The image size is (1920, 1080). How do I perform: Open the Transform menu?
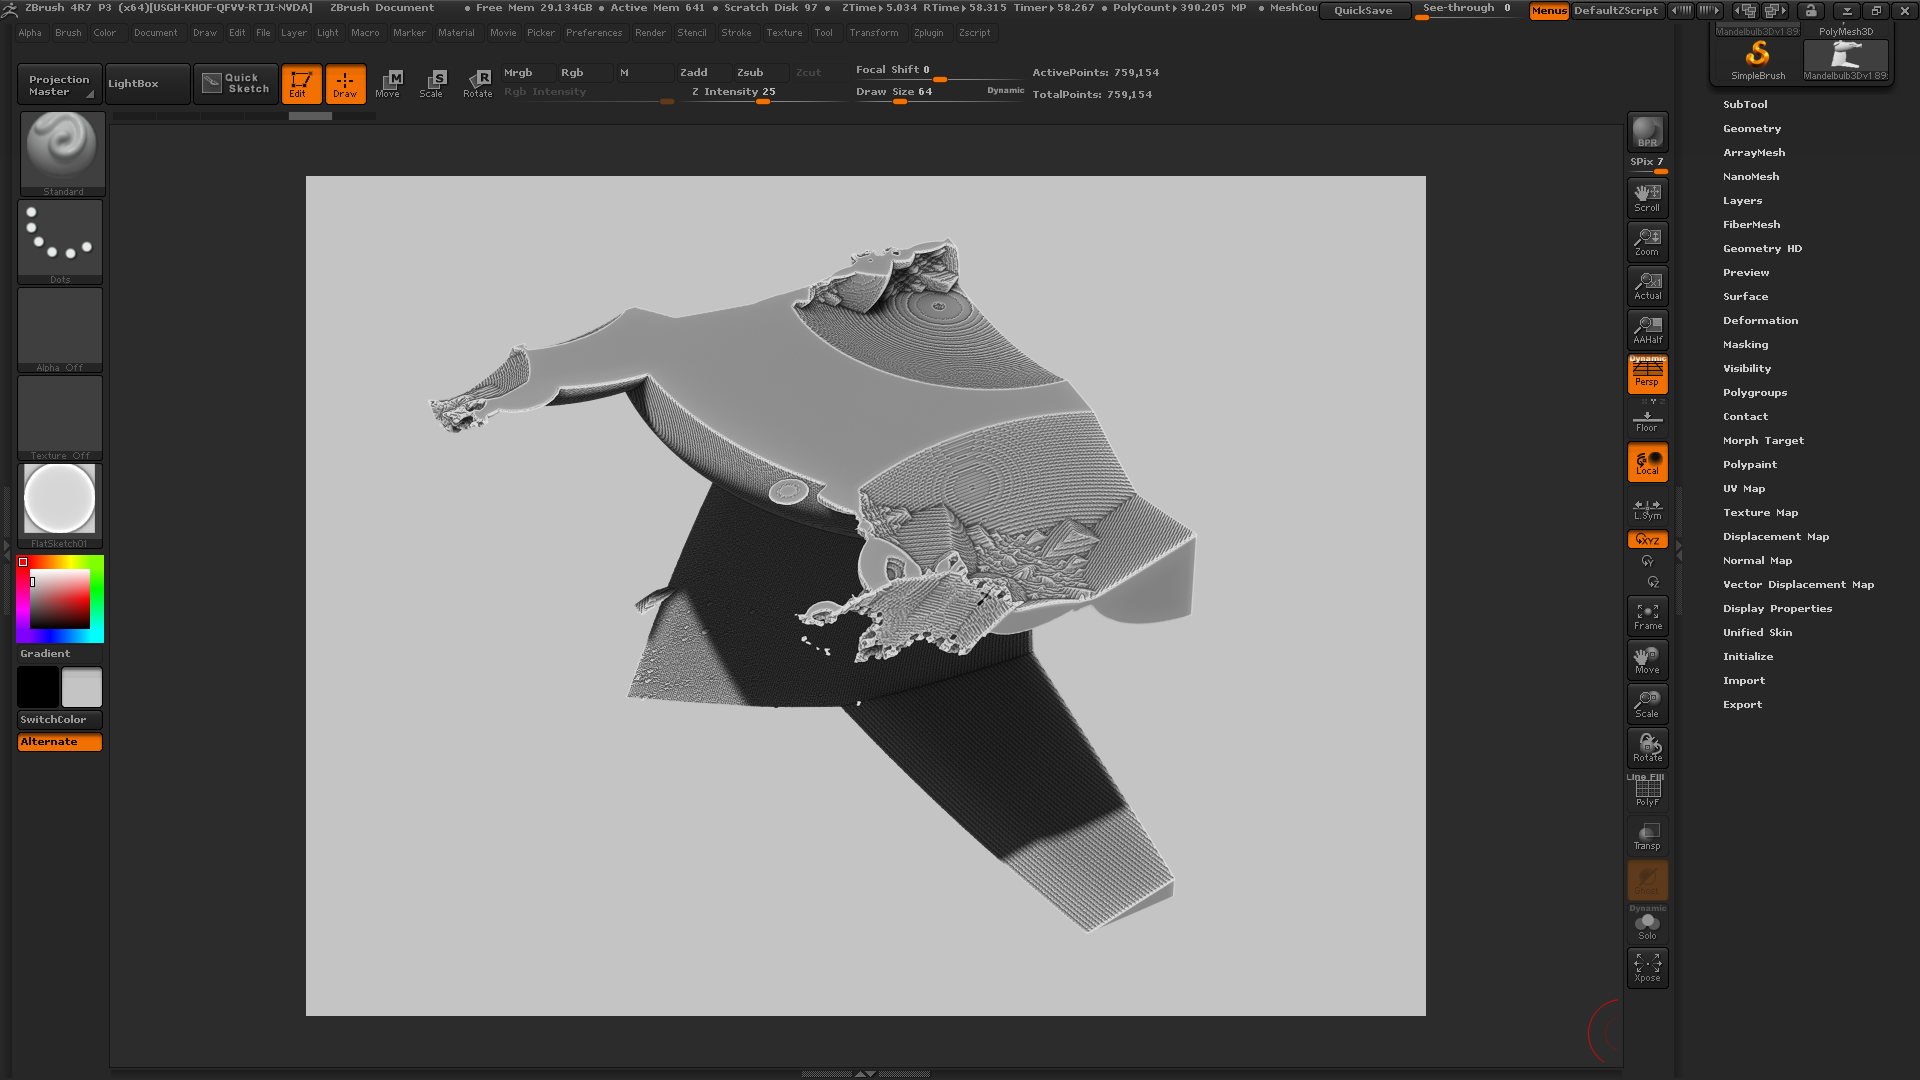[x=874, y=33]
